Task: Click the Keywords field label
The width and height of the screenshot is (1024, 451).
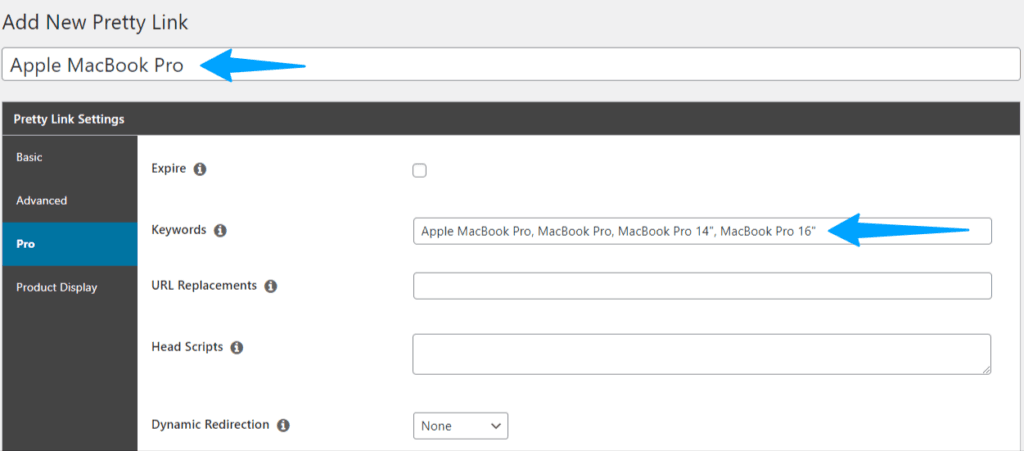Action: (179, 230)
